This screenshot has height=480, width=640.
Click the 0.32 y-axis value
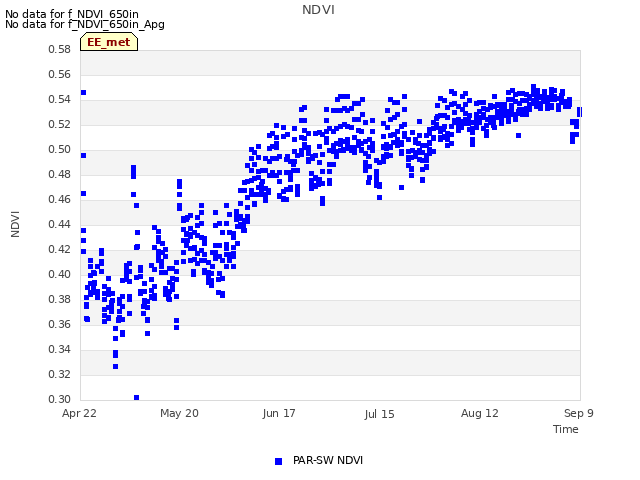click(x=60, y=374)
